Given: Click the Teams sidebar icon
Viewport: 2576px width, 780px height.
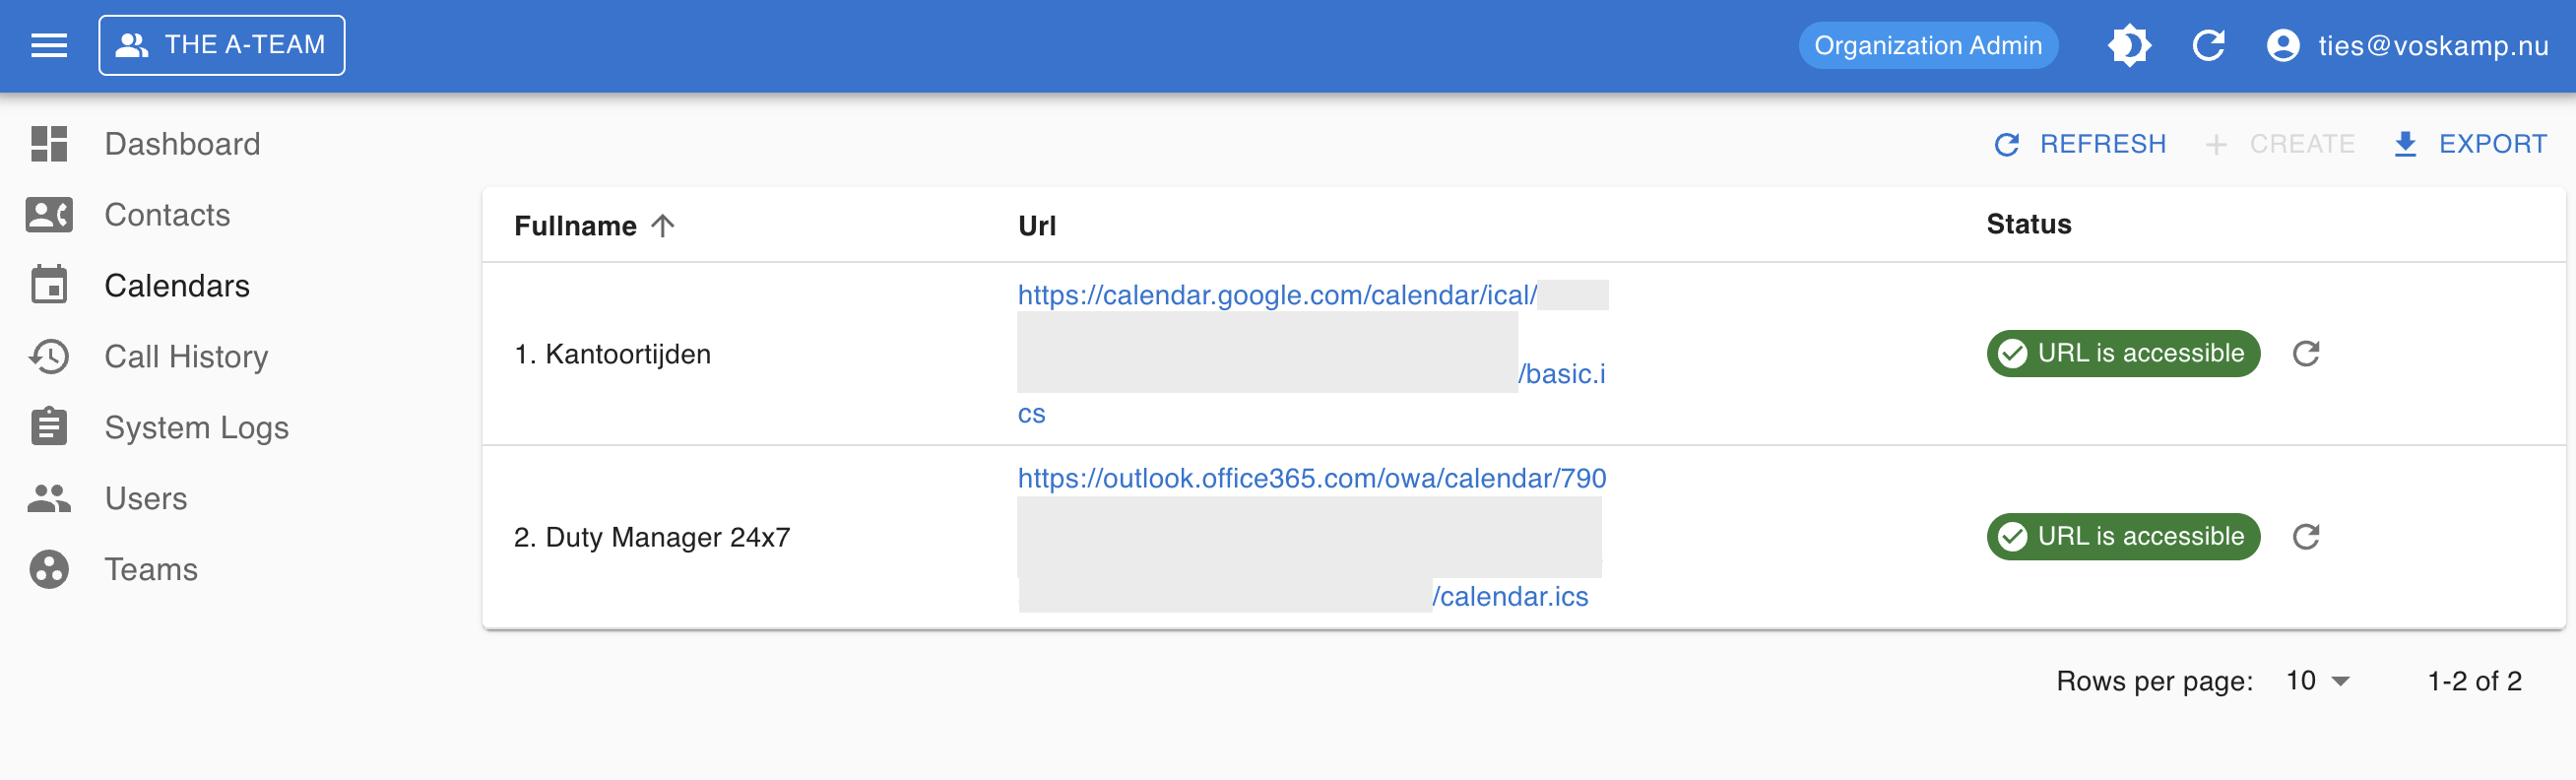Looking at the screenshot, I should [49, 569].
